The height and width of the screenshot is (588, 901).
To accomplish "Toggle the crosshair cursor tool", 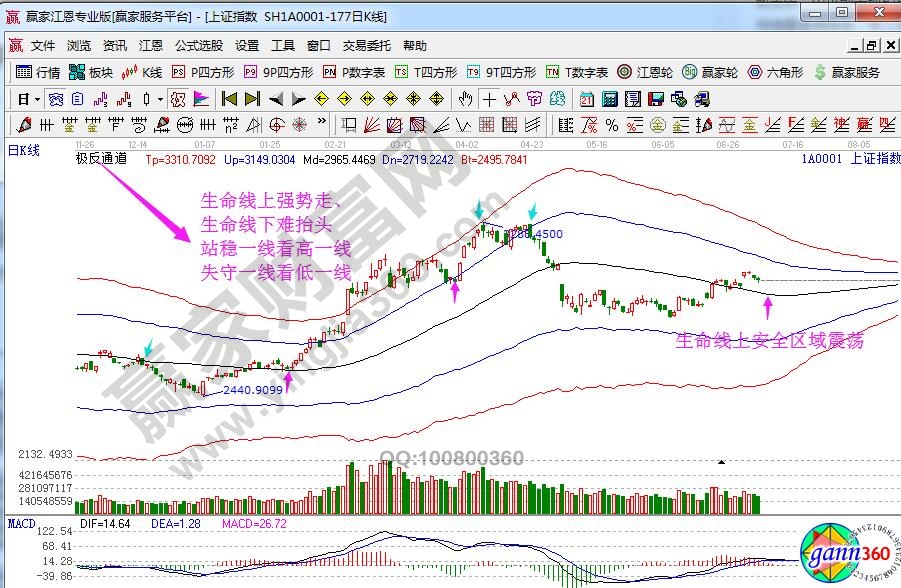I will [x=489, y=99].
